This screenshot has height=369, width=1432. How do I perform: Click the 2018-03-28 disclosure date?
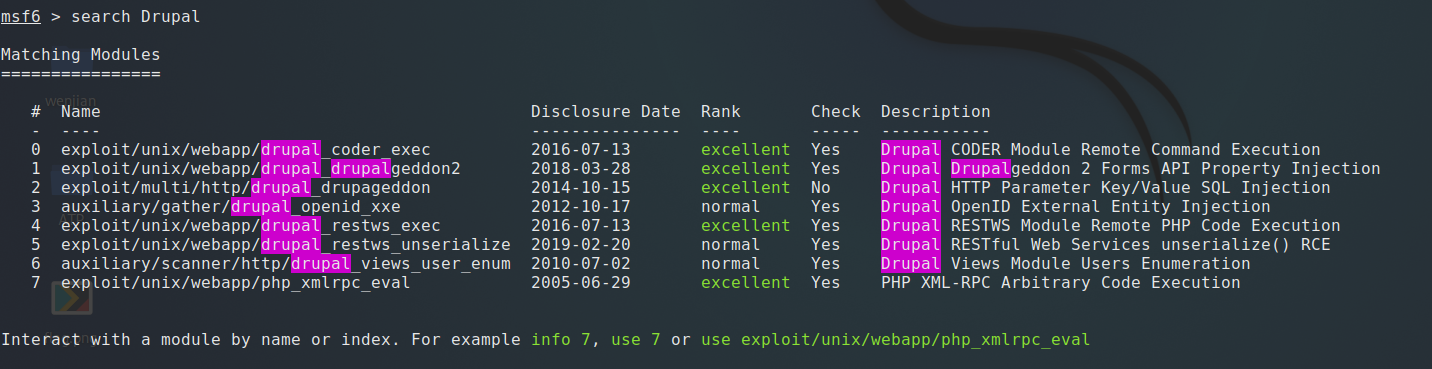[581, 169]
